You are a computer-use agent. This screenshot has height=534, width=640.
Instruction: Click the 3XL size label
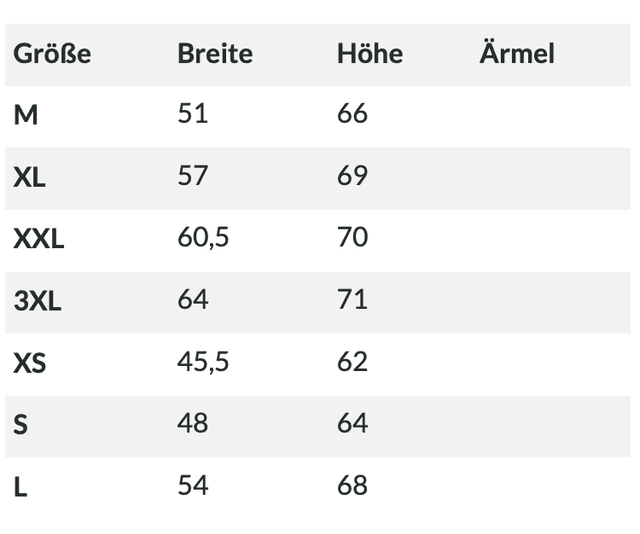click(37, 301)
